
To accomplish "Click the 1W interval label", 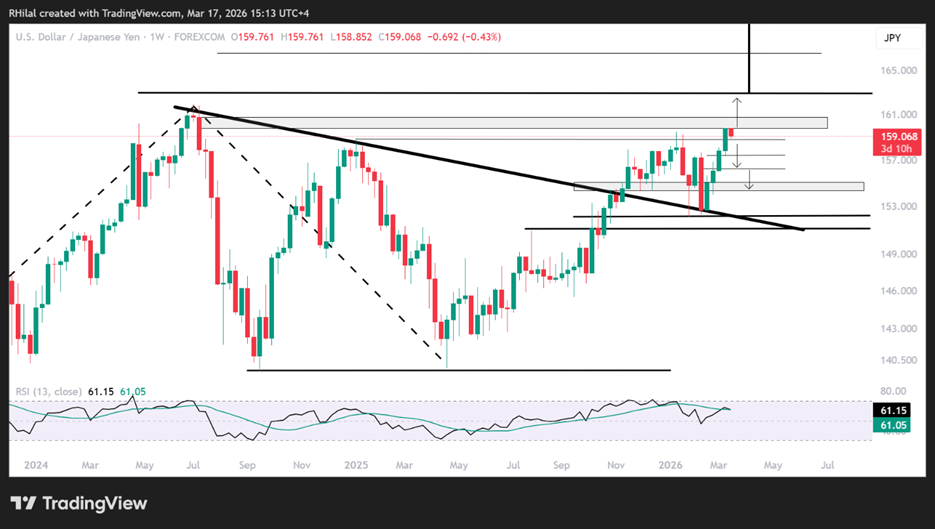I will point(157,37).
